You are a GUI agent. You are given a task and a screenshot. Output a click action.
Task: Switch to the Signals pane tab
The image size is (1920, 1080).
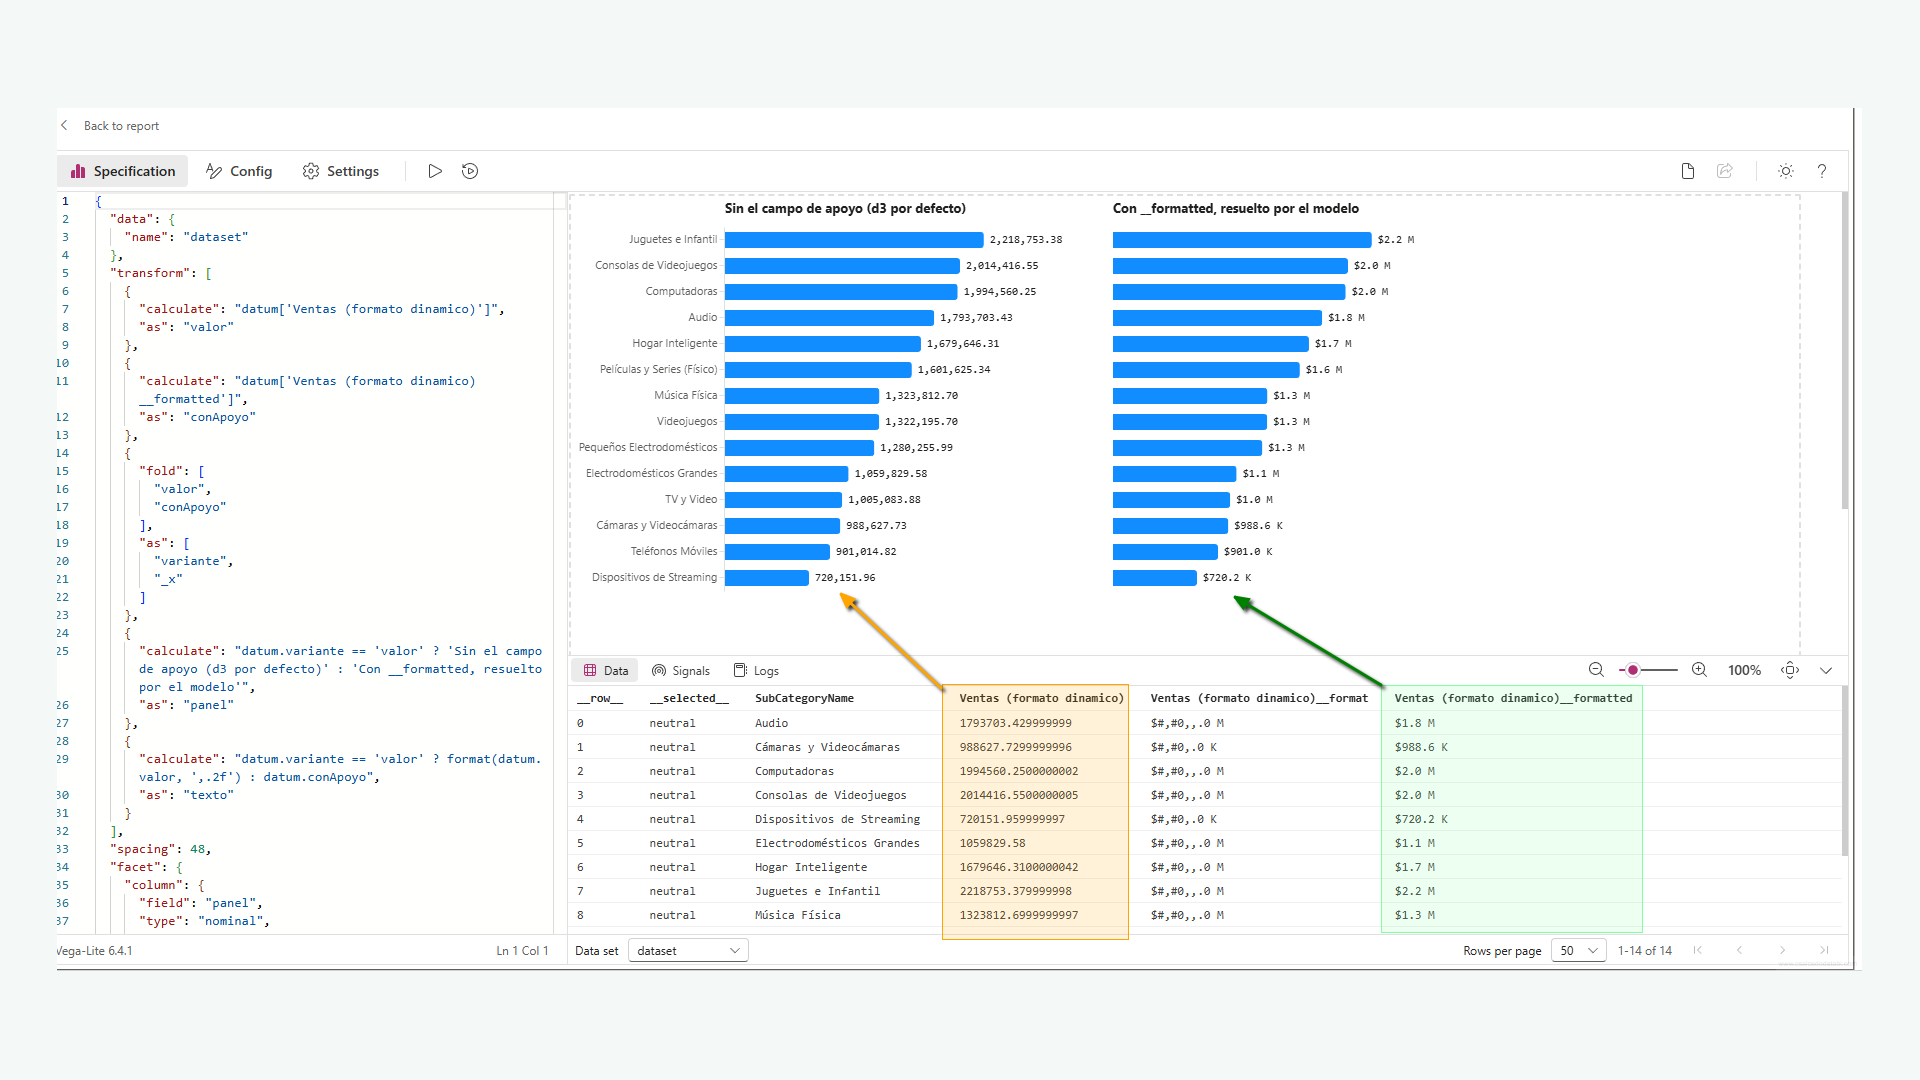tap(681, 671)
